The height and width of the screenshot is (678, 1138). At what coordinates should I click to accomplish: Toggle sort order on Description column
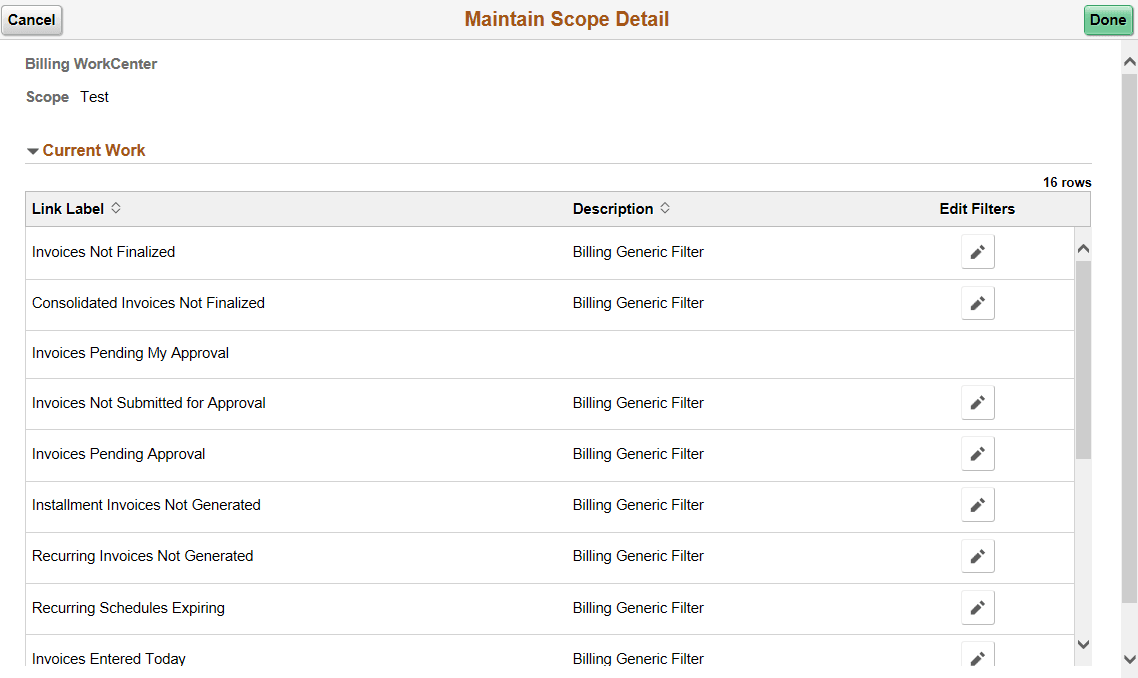point(664,208)
